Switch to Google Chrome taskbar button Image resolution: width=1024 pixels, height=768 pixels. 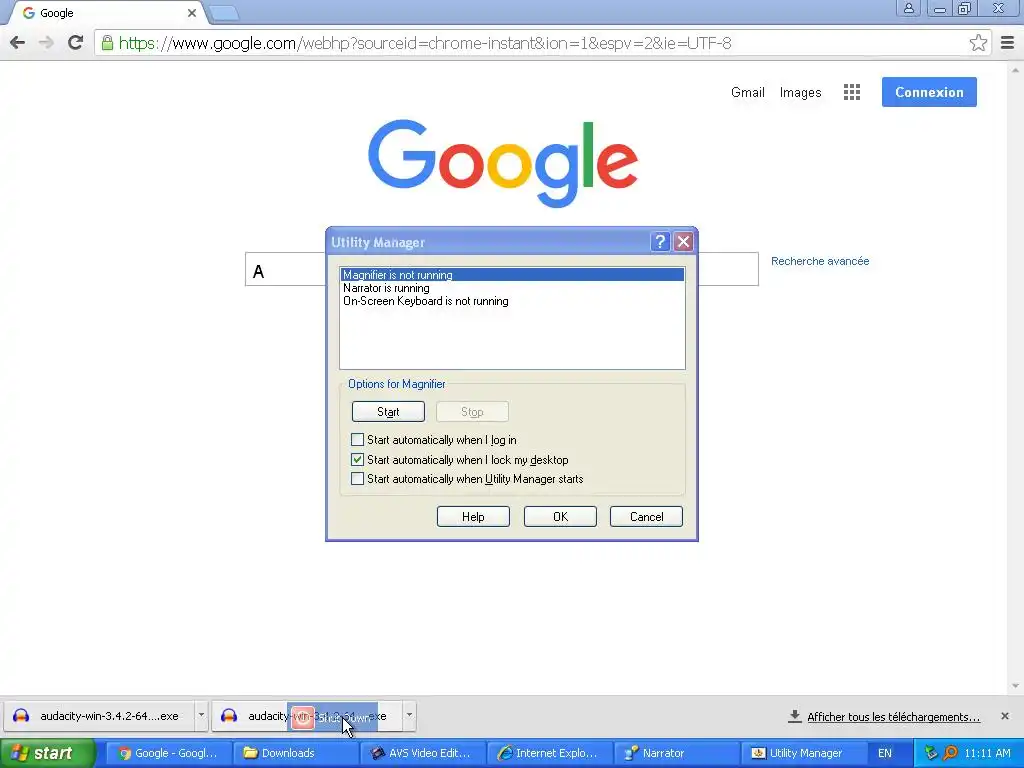(168, 753)
